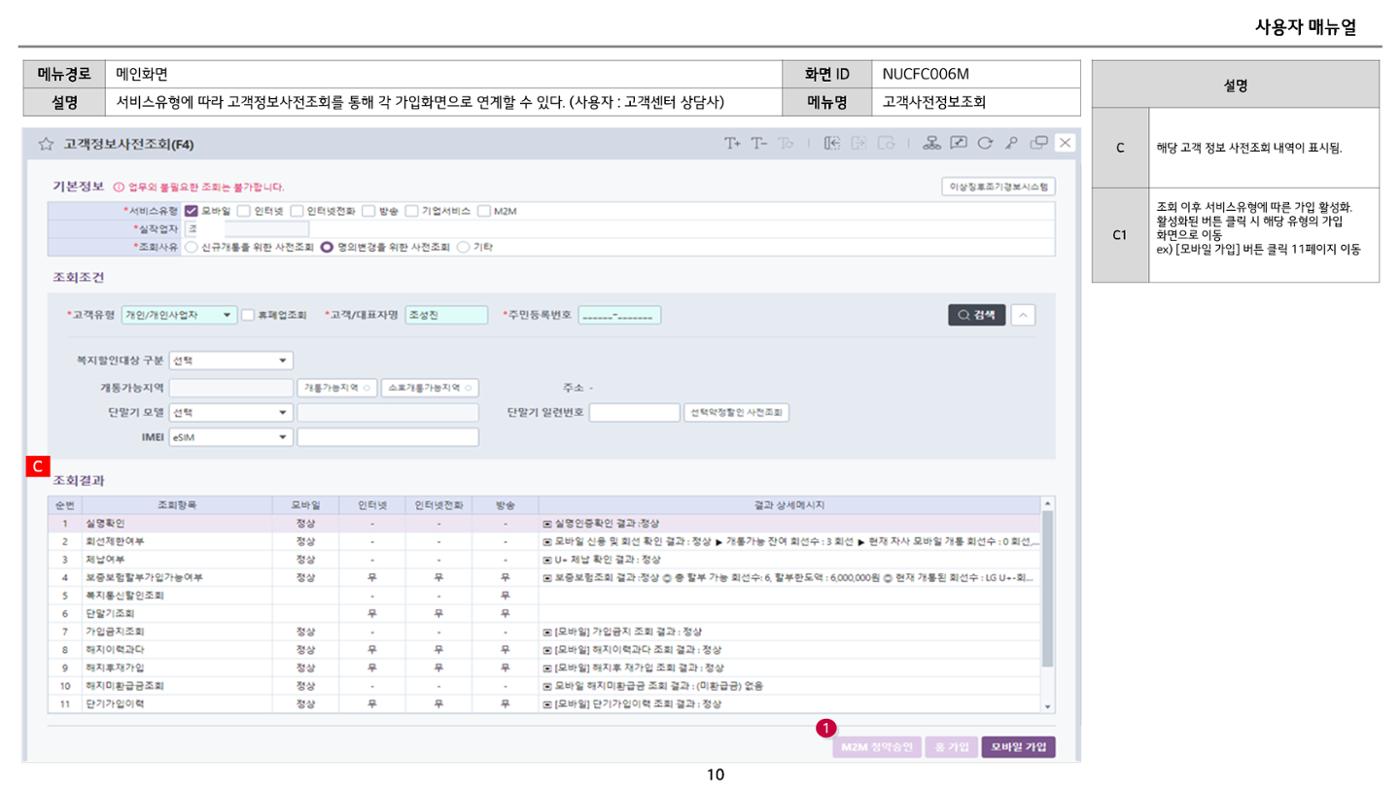1400x788 pixels.
Task: Click the 결과 상세메시지 column header
Action: [x=789, y=505]
